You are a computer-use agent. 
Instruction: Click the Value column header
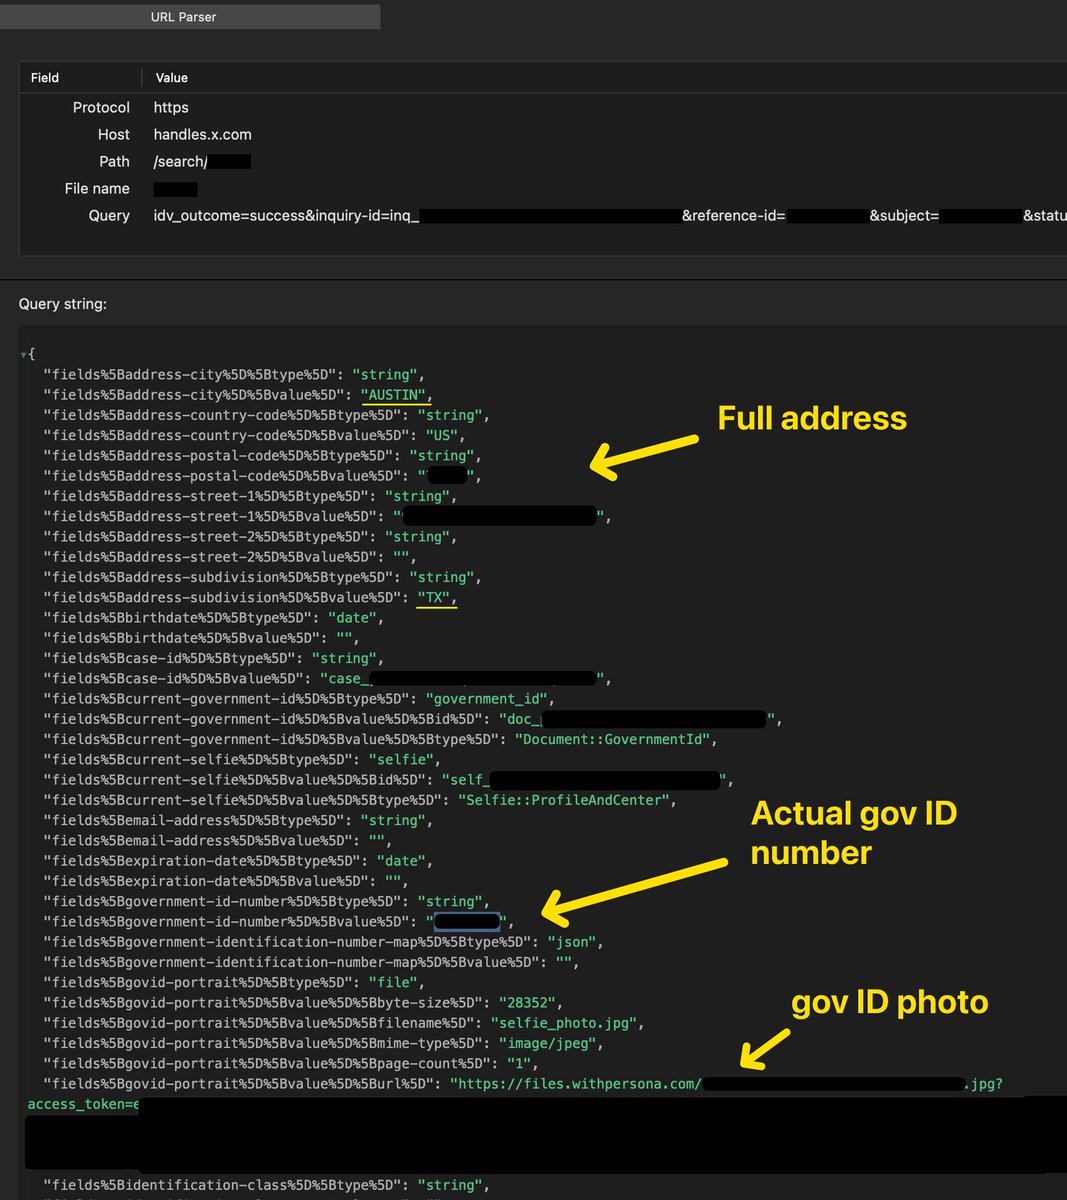(x=172, y=77)
